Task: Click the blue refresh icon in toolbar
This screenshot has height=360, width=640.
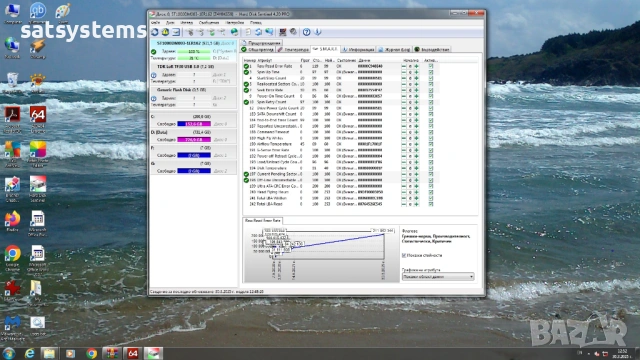Action: click(x=155, y=32)
